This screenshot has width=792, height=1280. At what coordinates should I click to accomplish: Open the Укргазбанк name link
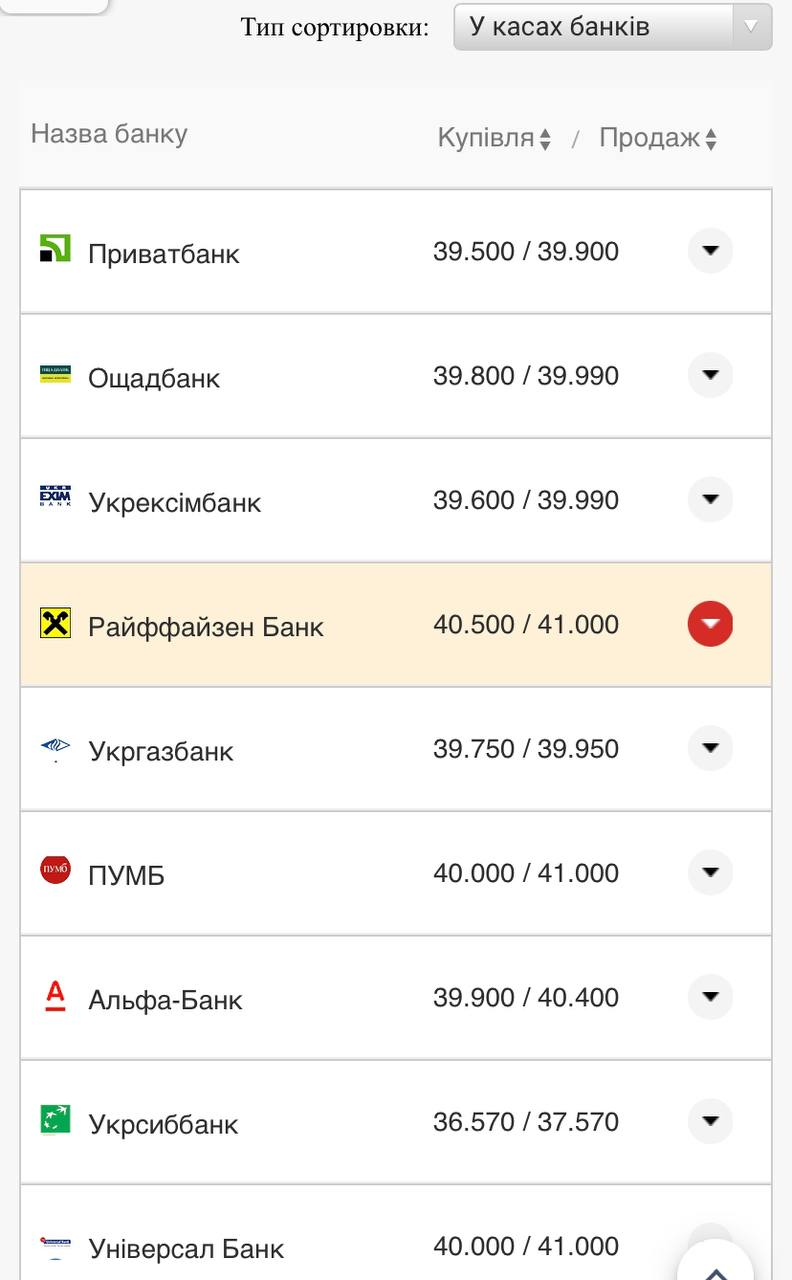160,751
